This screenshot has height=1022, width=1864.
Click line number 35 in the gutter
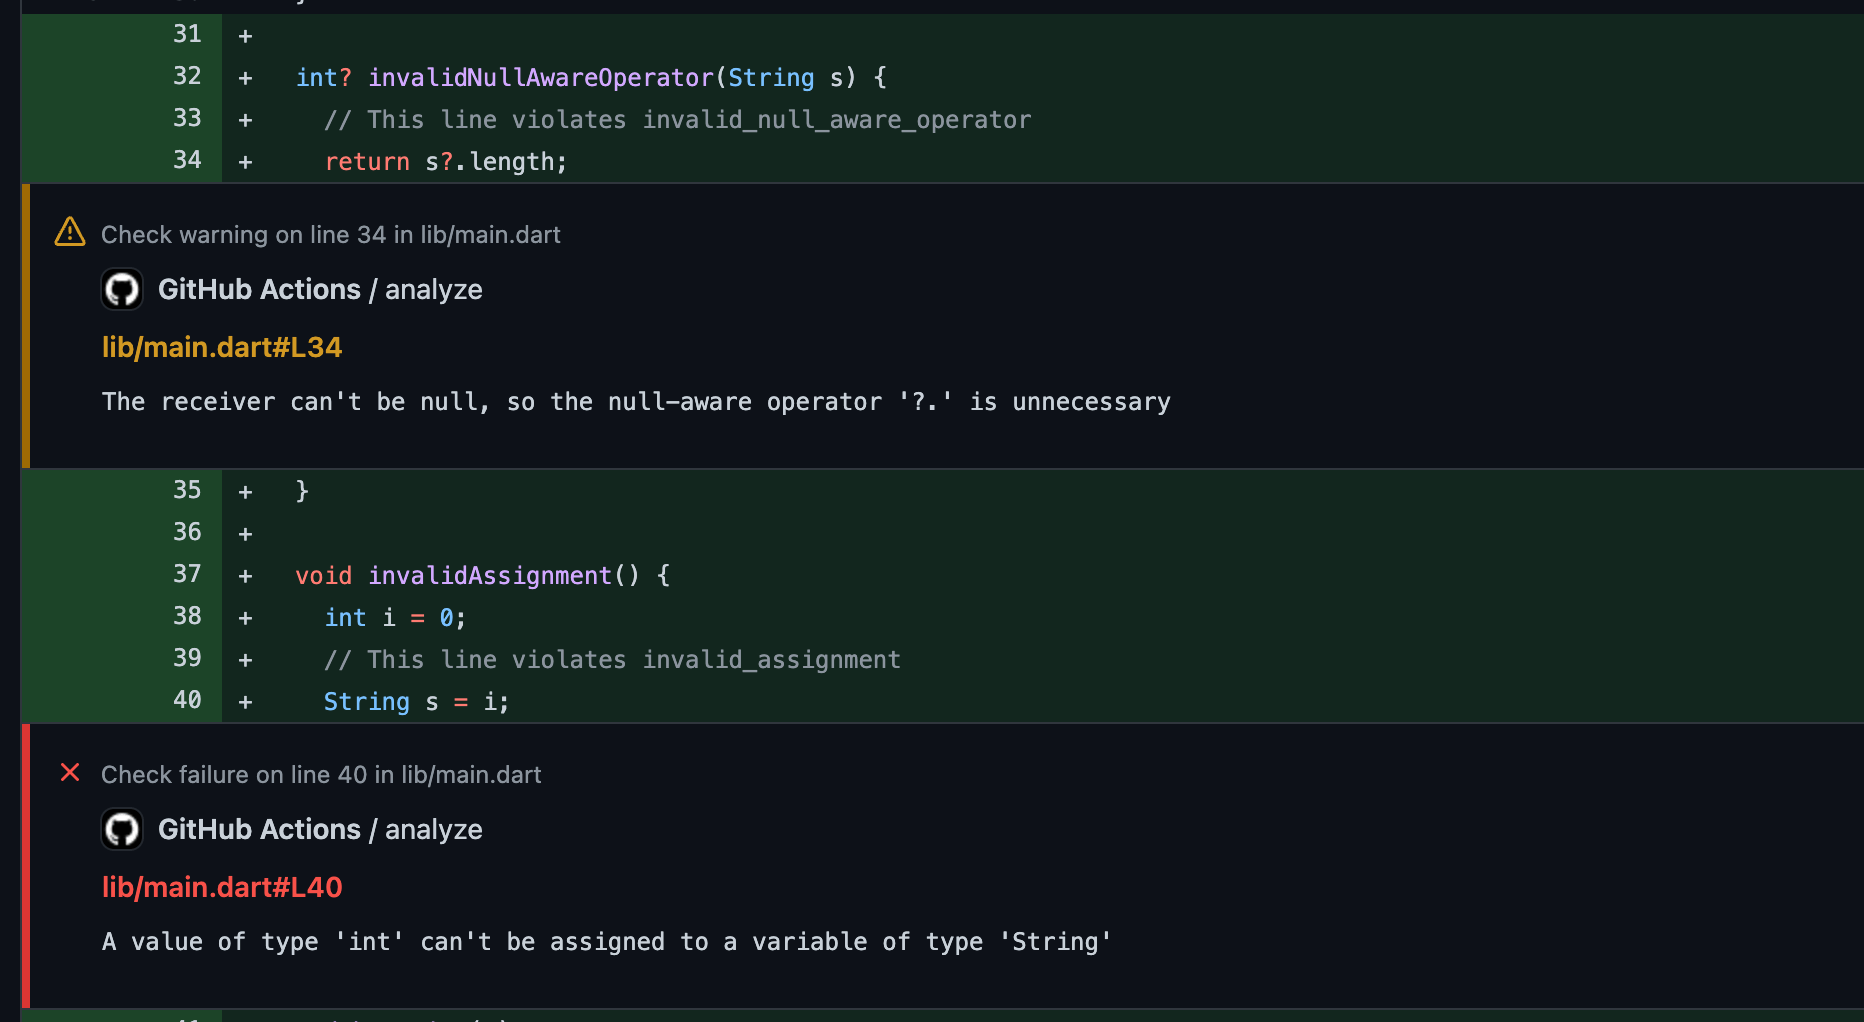tap(187, 490)
